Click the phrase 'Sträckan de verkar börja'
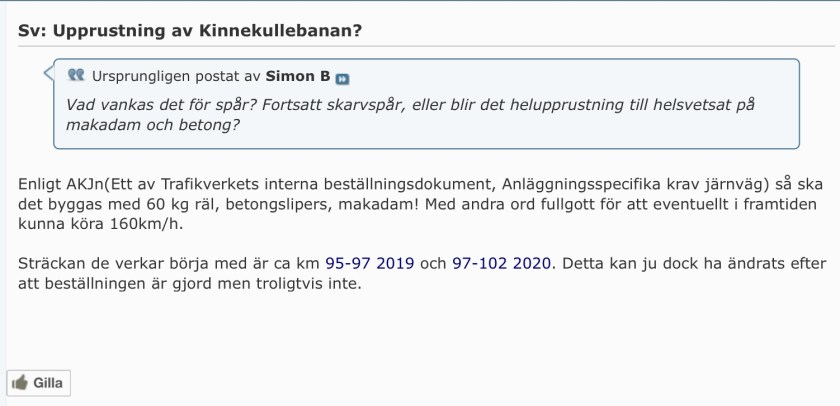 coord(114,265)
